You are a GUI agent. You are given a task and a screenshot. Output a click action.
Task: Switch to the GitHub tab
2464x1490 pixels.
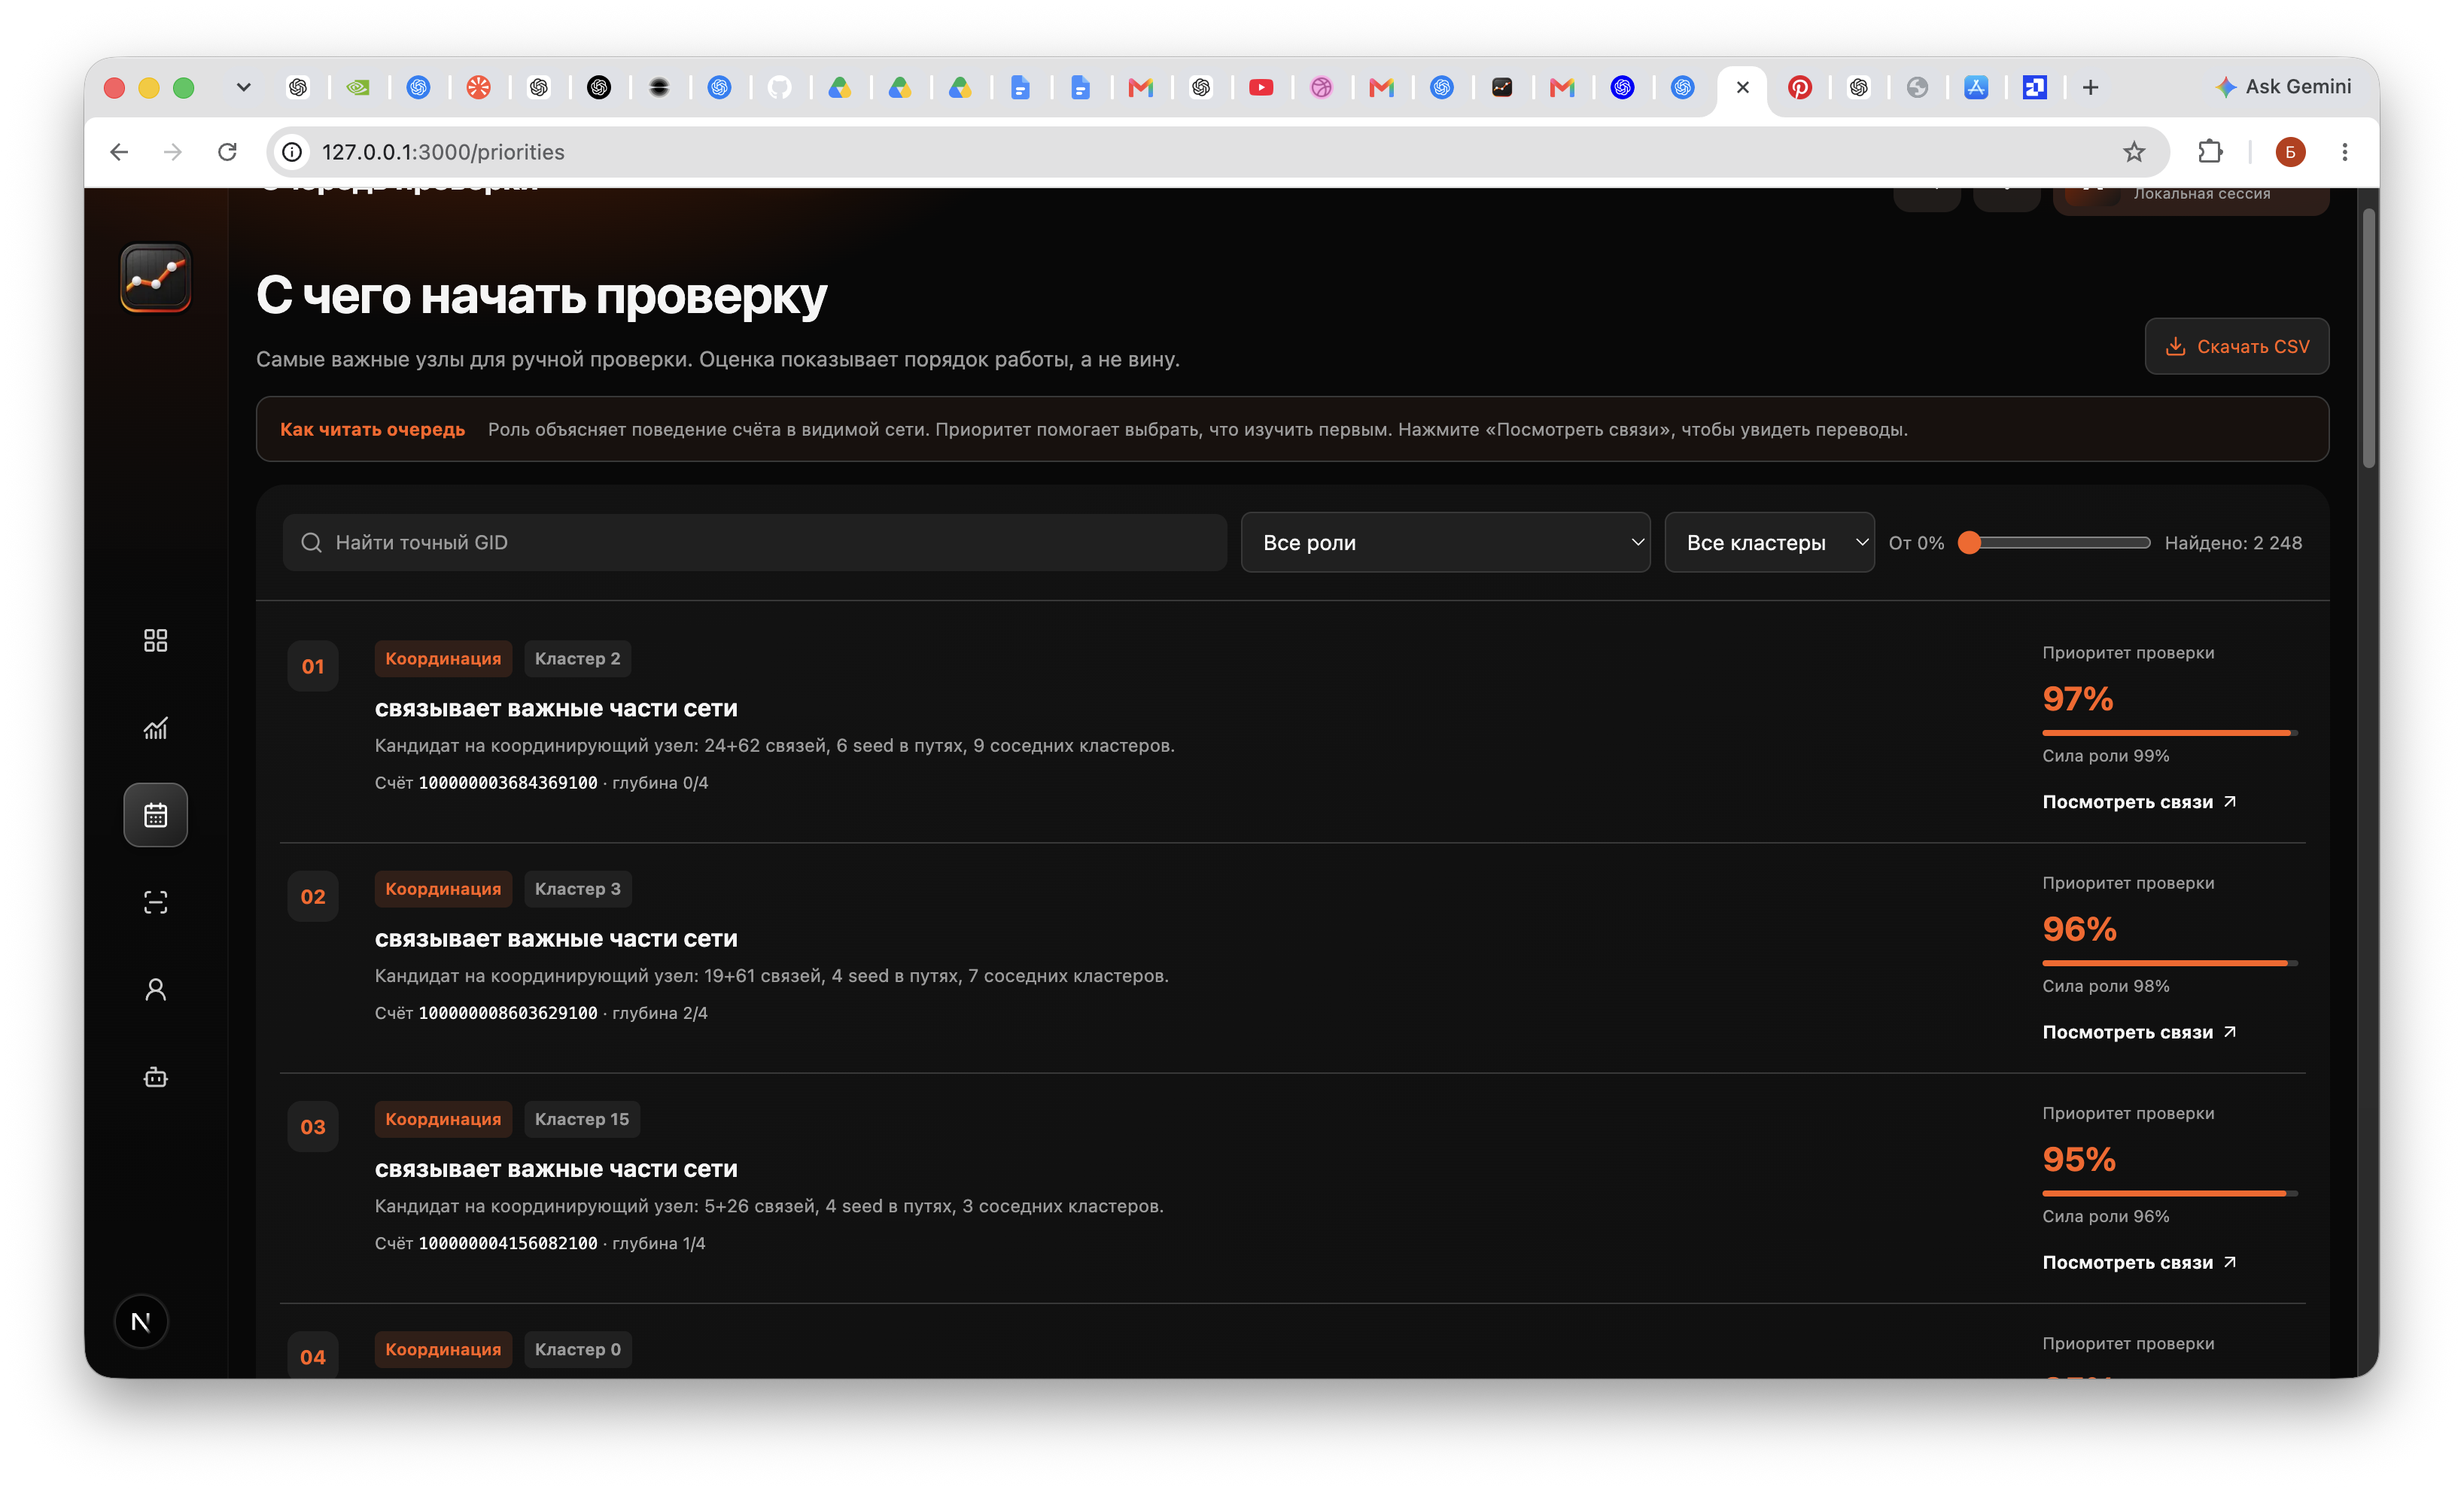779,87
